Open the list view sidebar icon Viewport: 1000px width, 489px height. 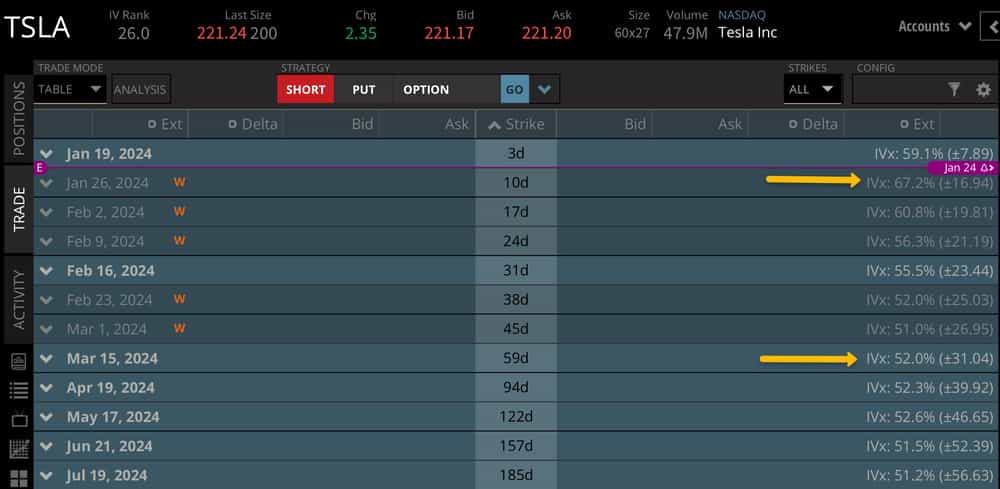point(18,390)
